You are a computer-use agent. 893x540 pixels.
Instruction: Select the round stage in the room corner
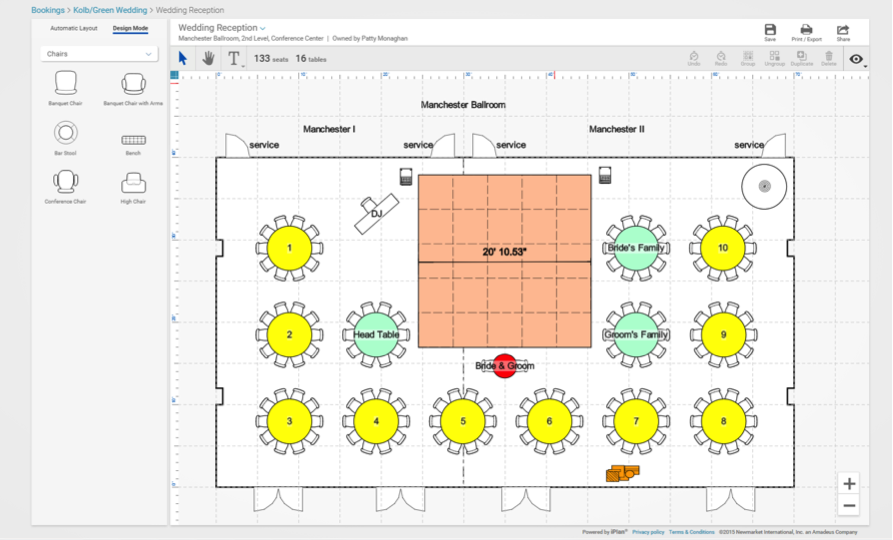tap(764, 187)
